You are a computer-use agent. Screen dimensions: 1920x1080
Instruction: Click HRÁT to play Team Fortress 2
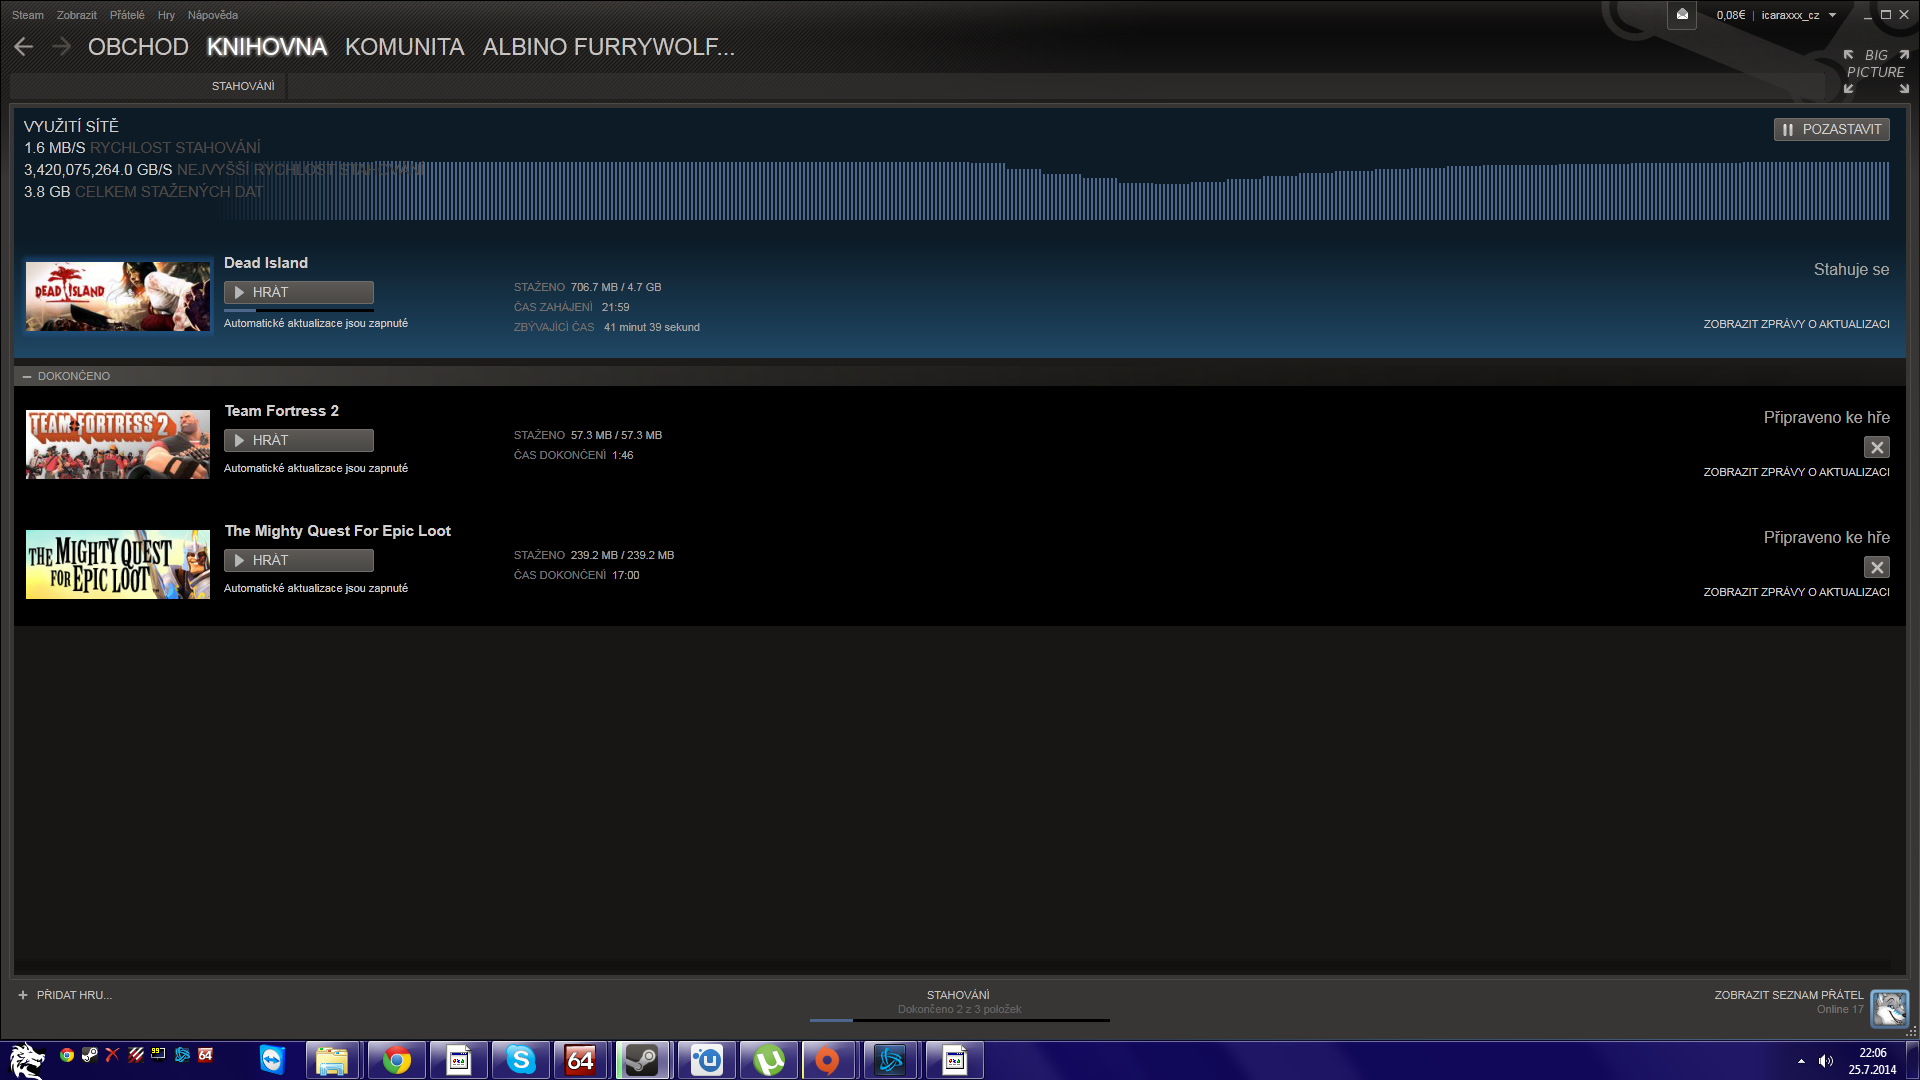coord(299,440)
